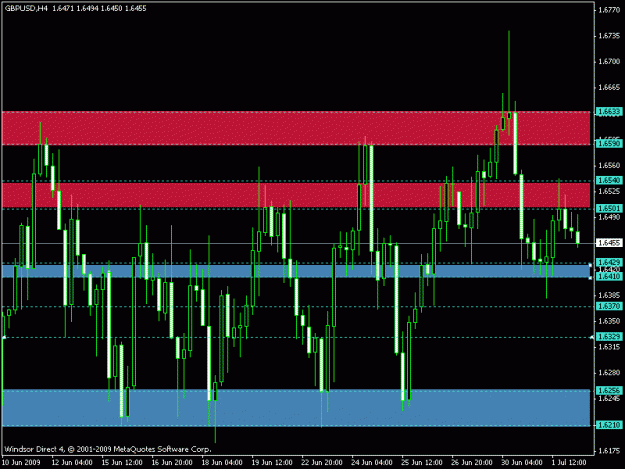The width and height of the screenshot is (625, 469).
Task: Click the 1.6175 price scale value
Action: click(609, 451)
